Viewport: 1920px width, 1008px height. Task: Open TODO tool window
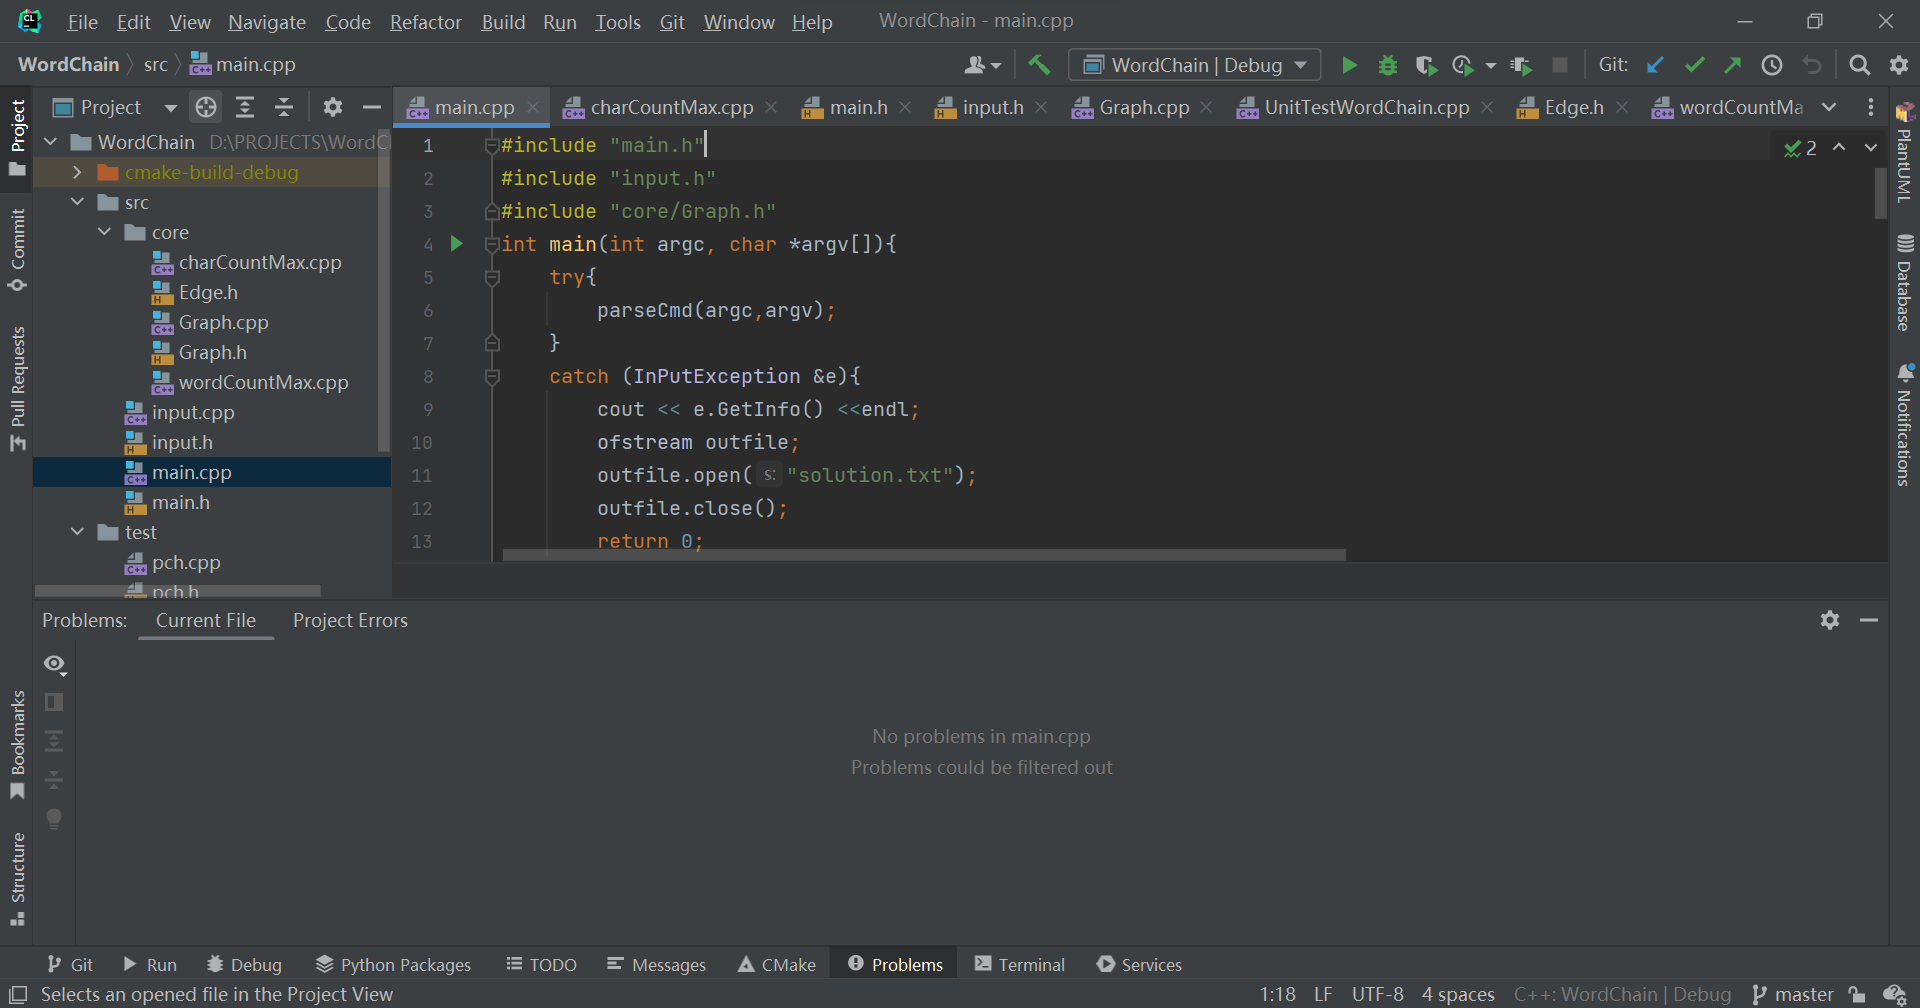(541, 964)
